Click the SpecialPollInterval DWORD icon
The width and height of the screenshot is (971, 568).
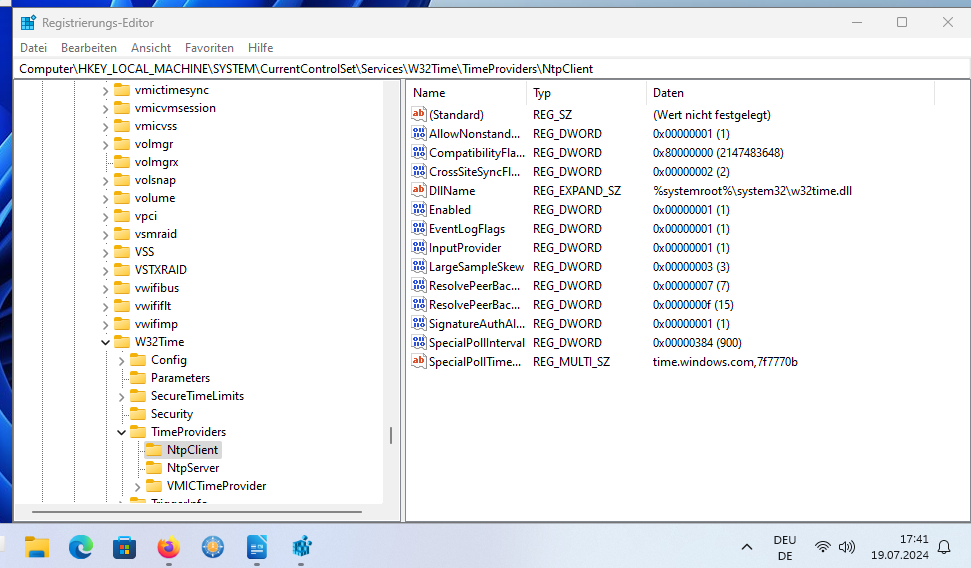point(419,343)
